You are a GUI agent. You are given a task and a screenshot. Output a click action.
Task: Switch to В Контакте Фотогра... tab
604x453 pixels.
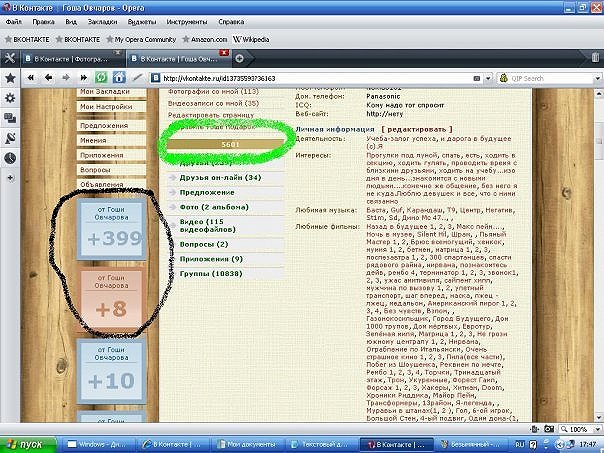tap(72, 59)
